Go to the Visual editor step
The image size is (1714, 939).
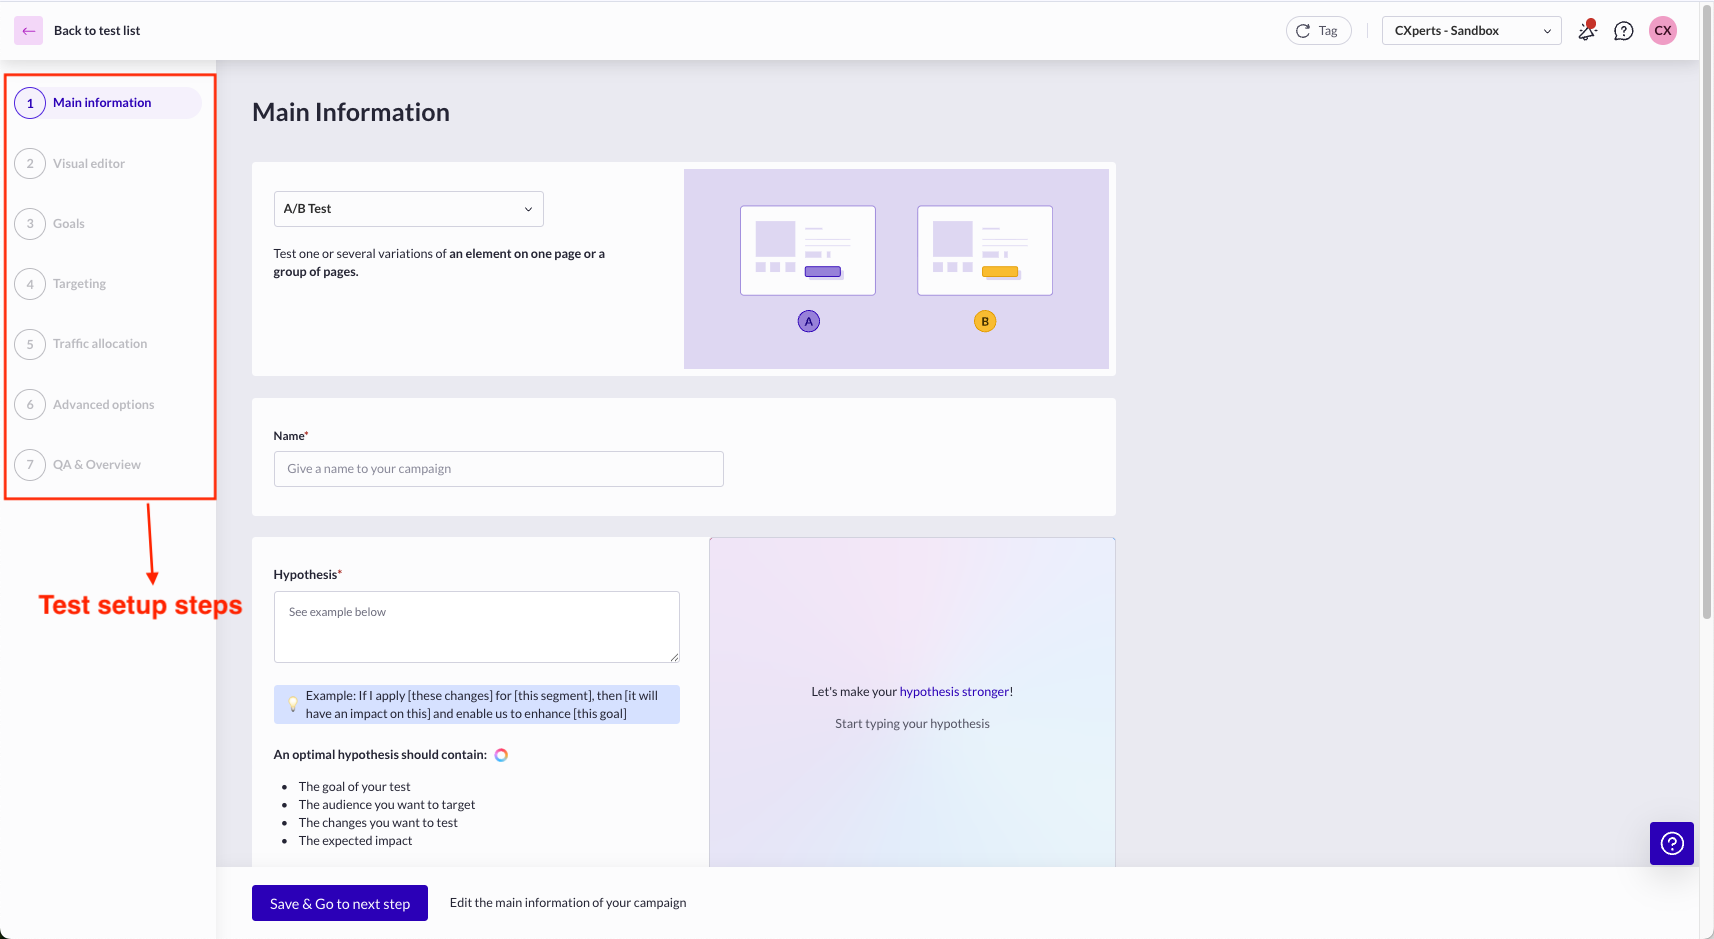pos(89,164)
